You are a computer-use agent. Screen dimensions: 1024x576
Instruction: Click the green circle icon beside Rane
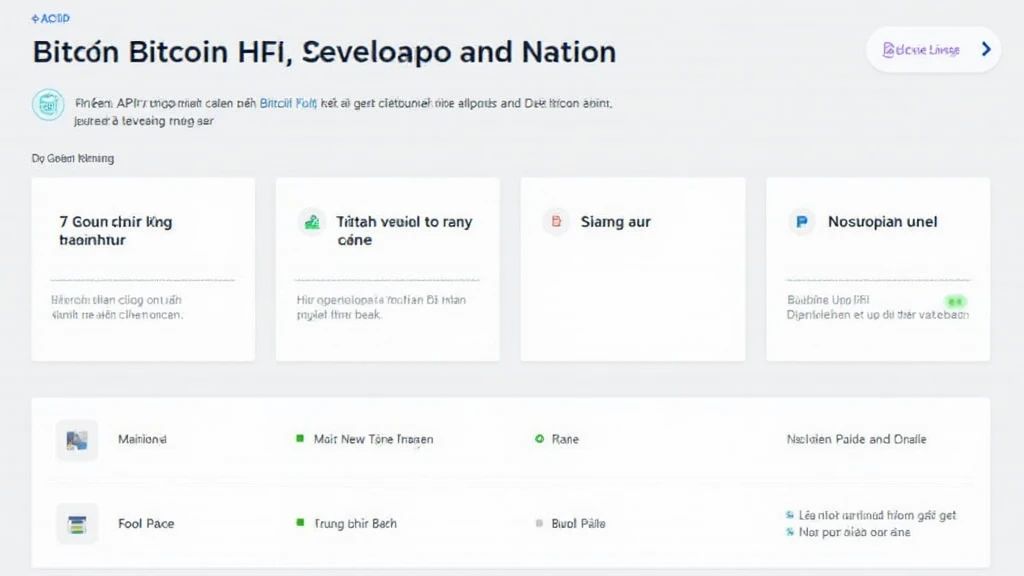(x=540, y=439)
